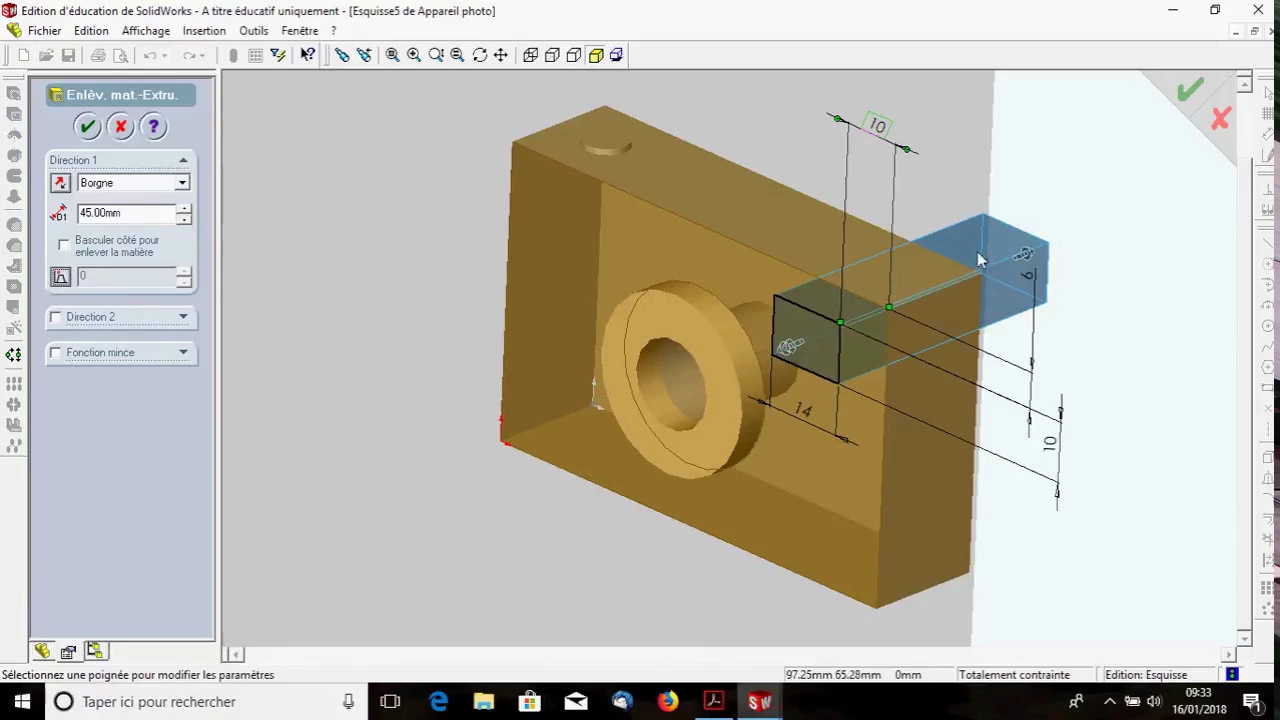Expand the Direction 2 section

[183, 317]
